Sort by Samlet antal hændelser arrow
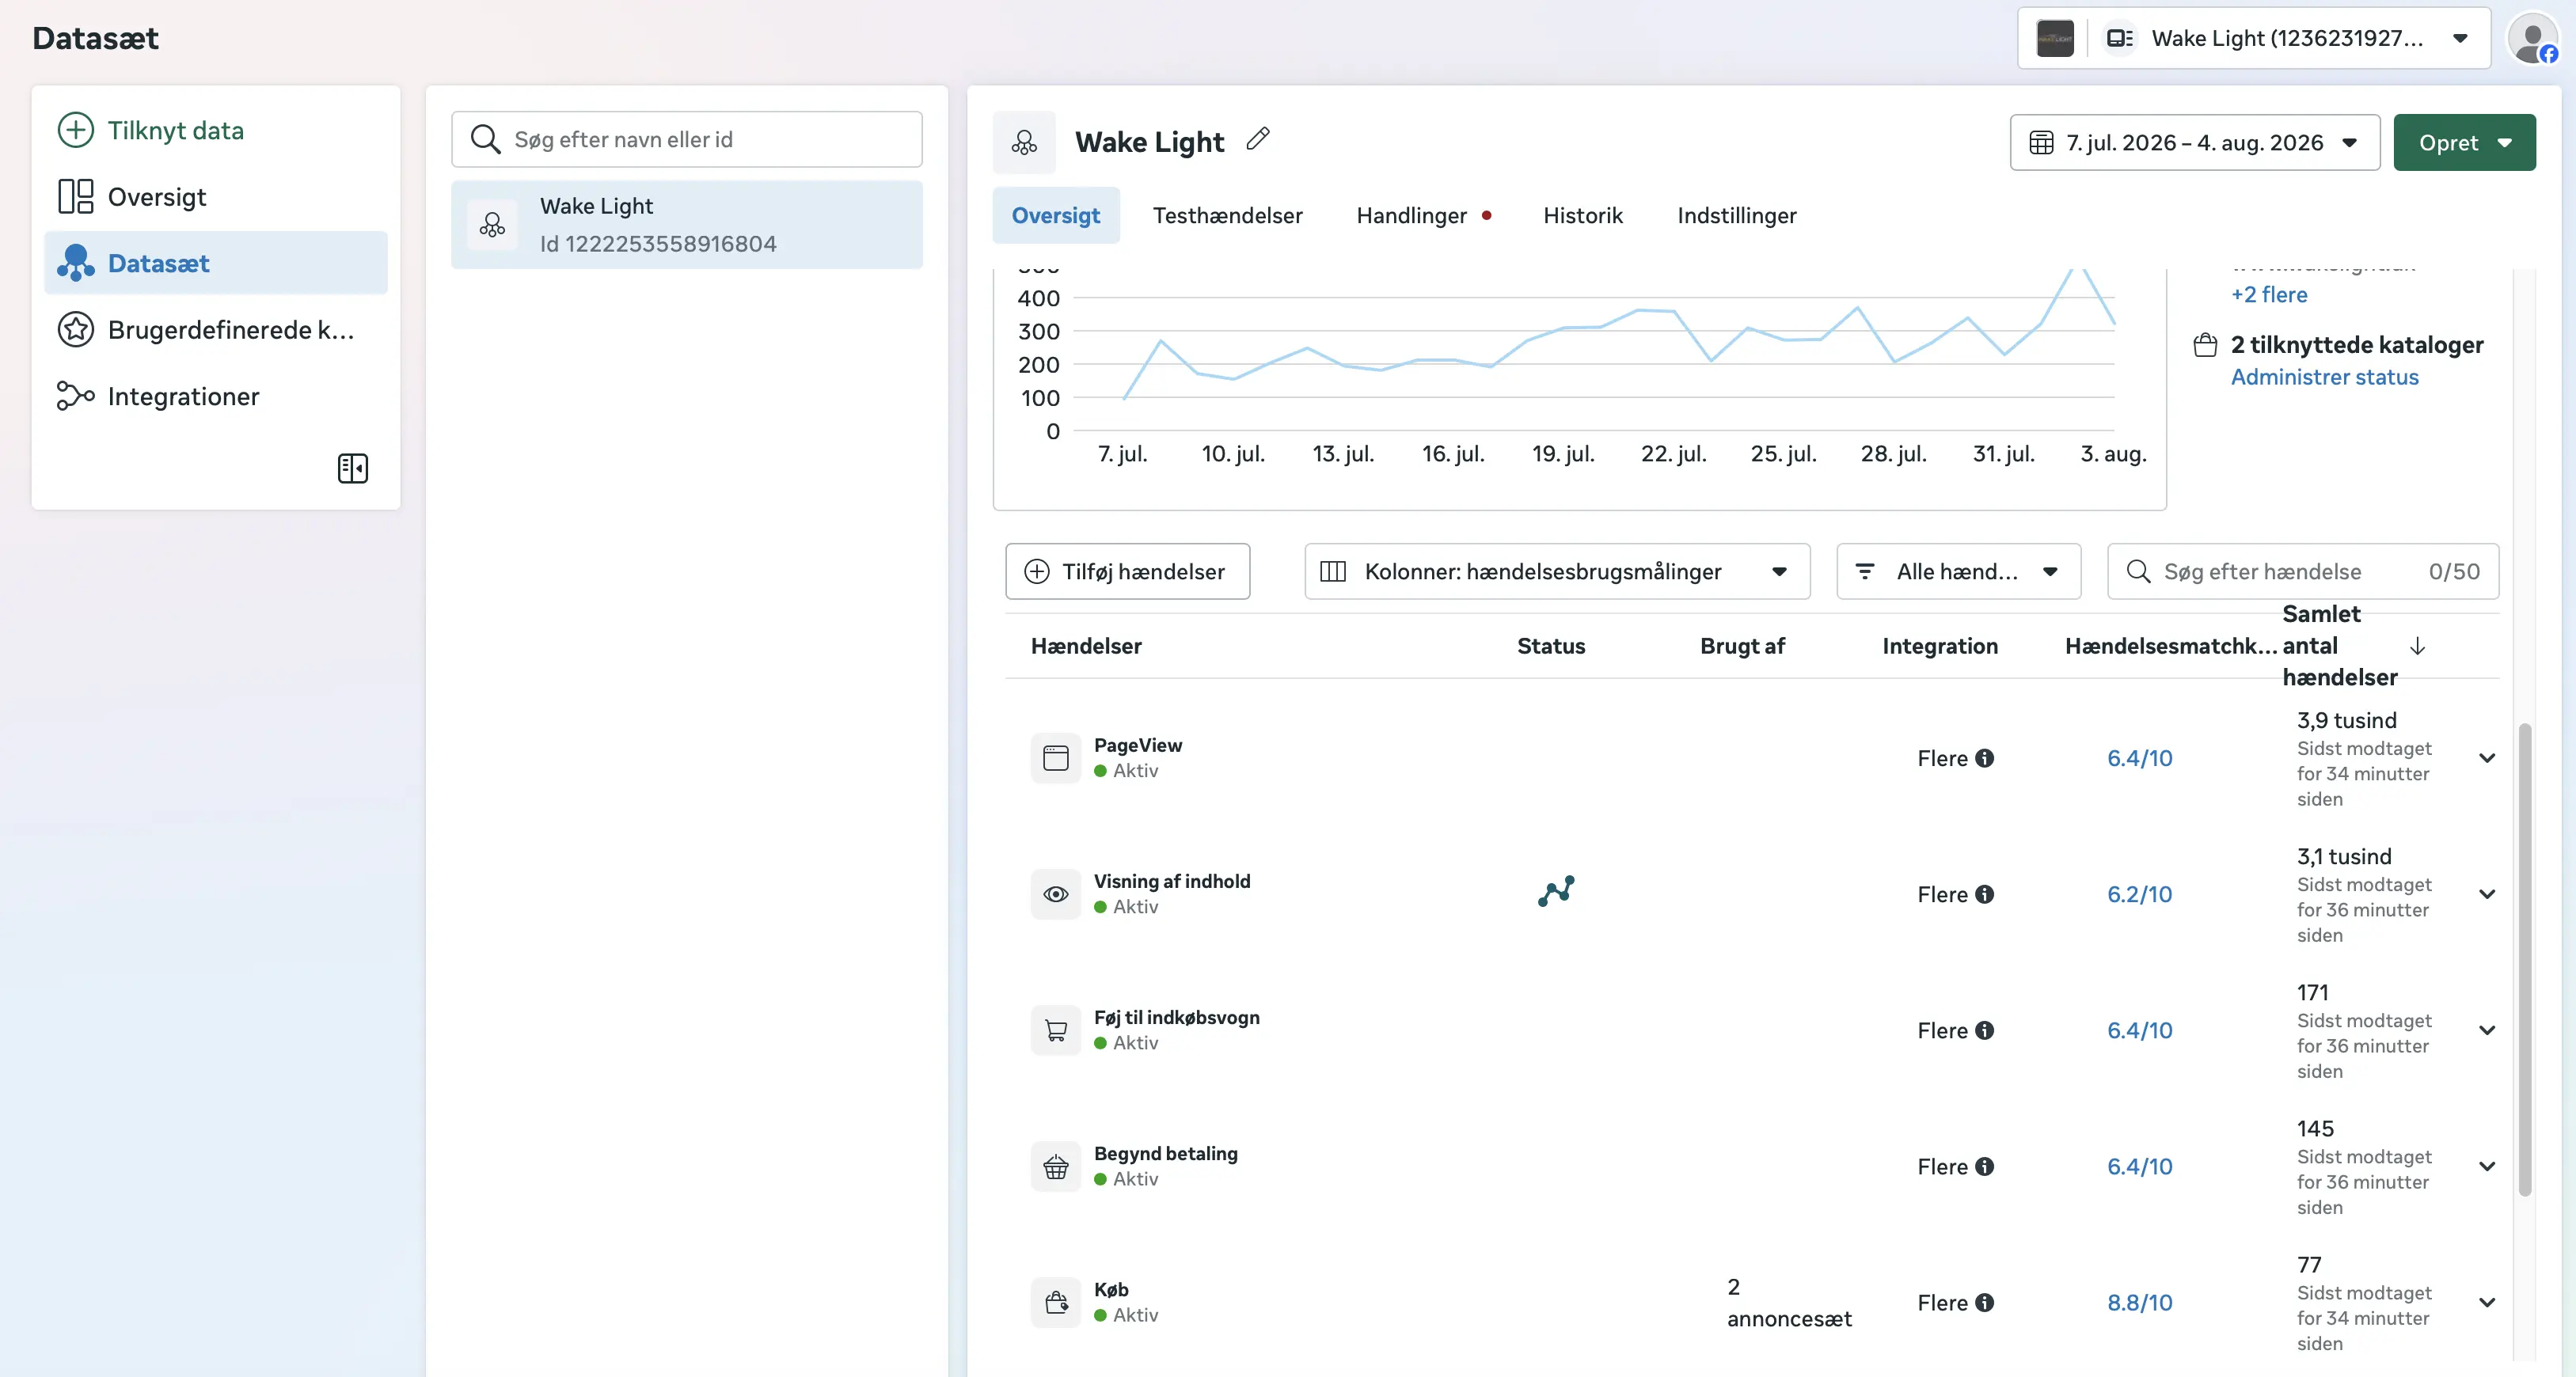Image resolution: width=2576 pixels, height=1377 pixels. [x=2417, y=646]
